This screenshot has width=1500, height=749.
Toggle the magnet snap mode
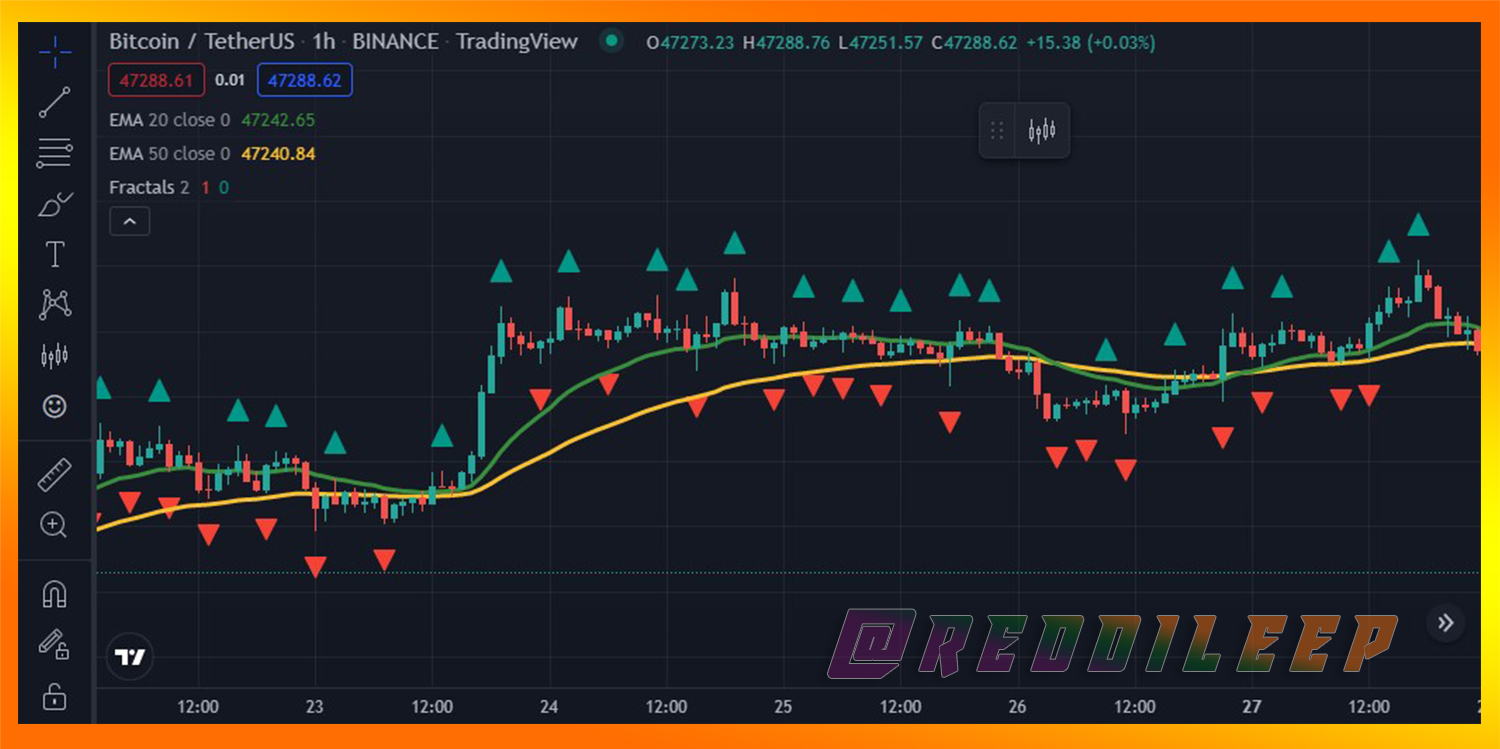[55, 594]
